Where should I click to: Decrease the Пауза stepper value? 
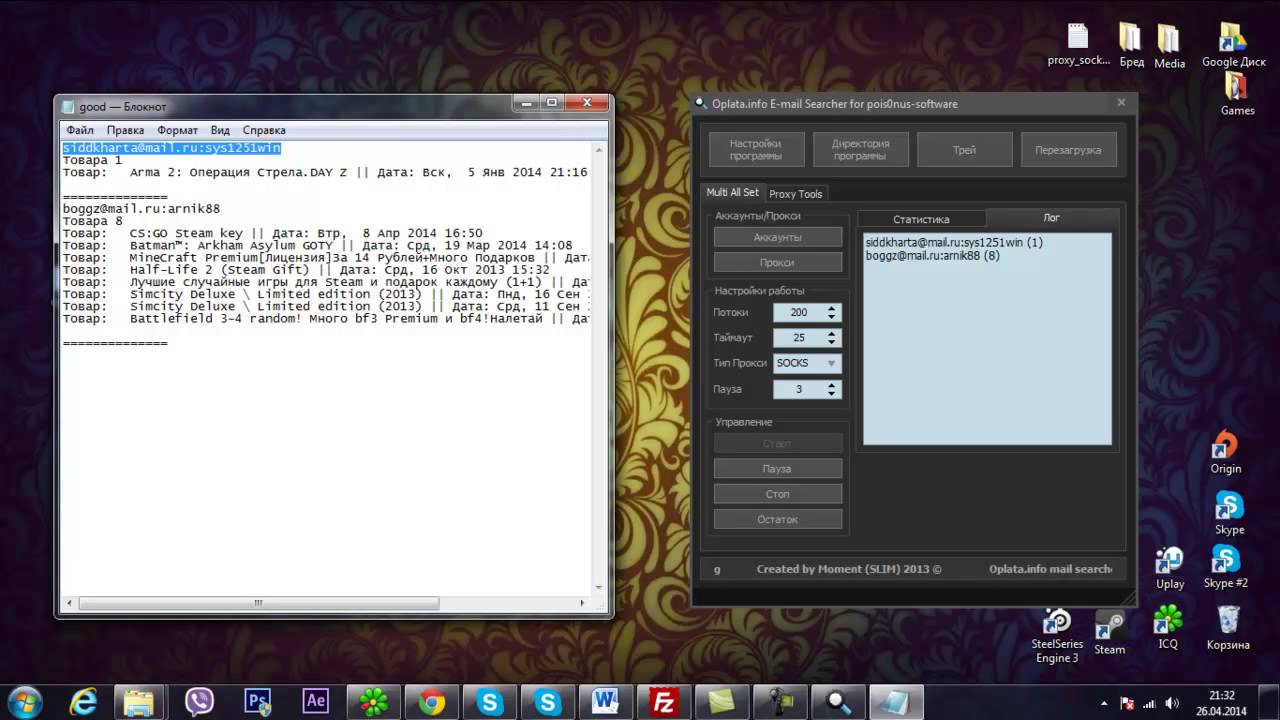pyautogui.click(x=831, y=394)
